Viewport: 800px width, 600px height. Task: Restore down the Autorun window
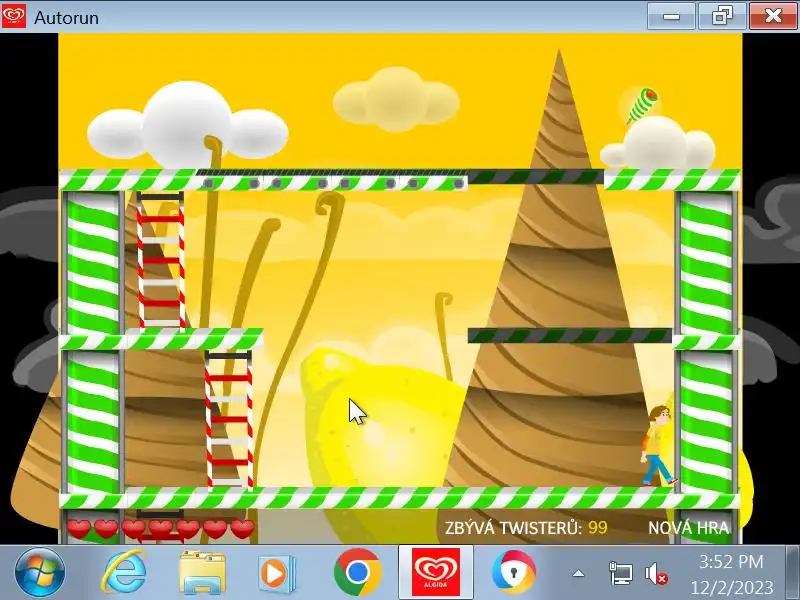pyautogui.click(x=722, y=16)
